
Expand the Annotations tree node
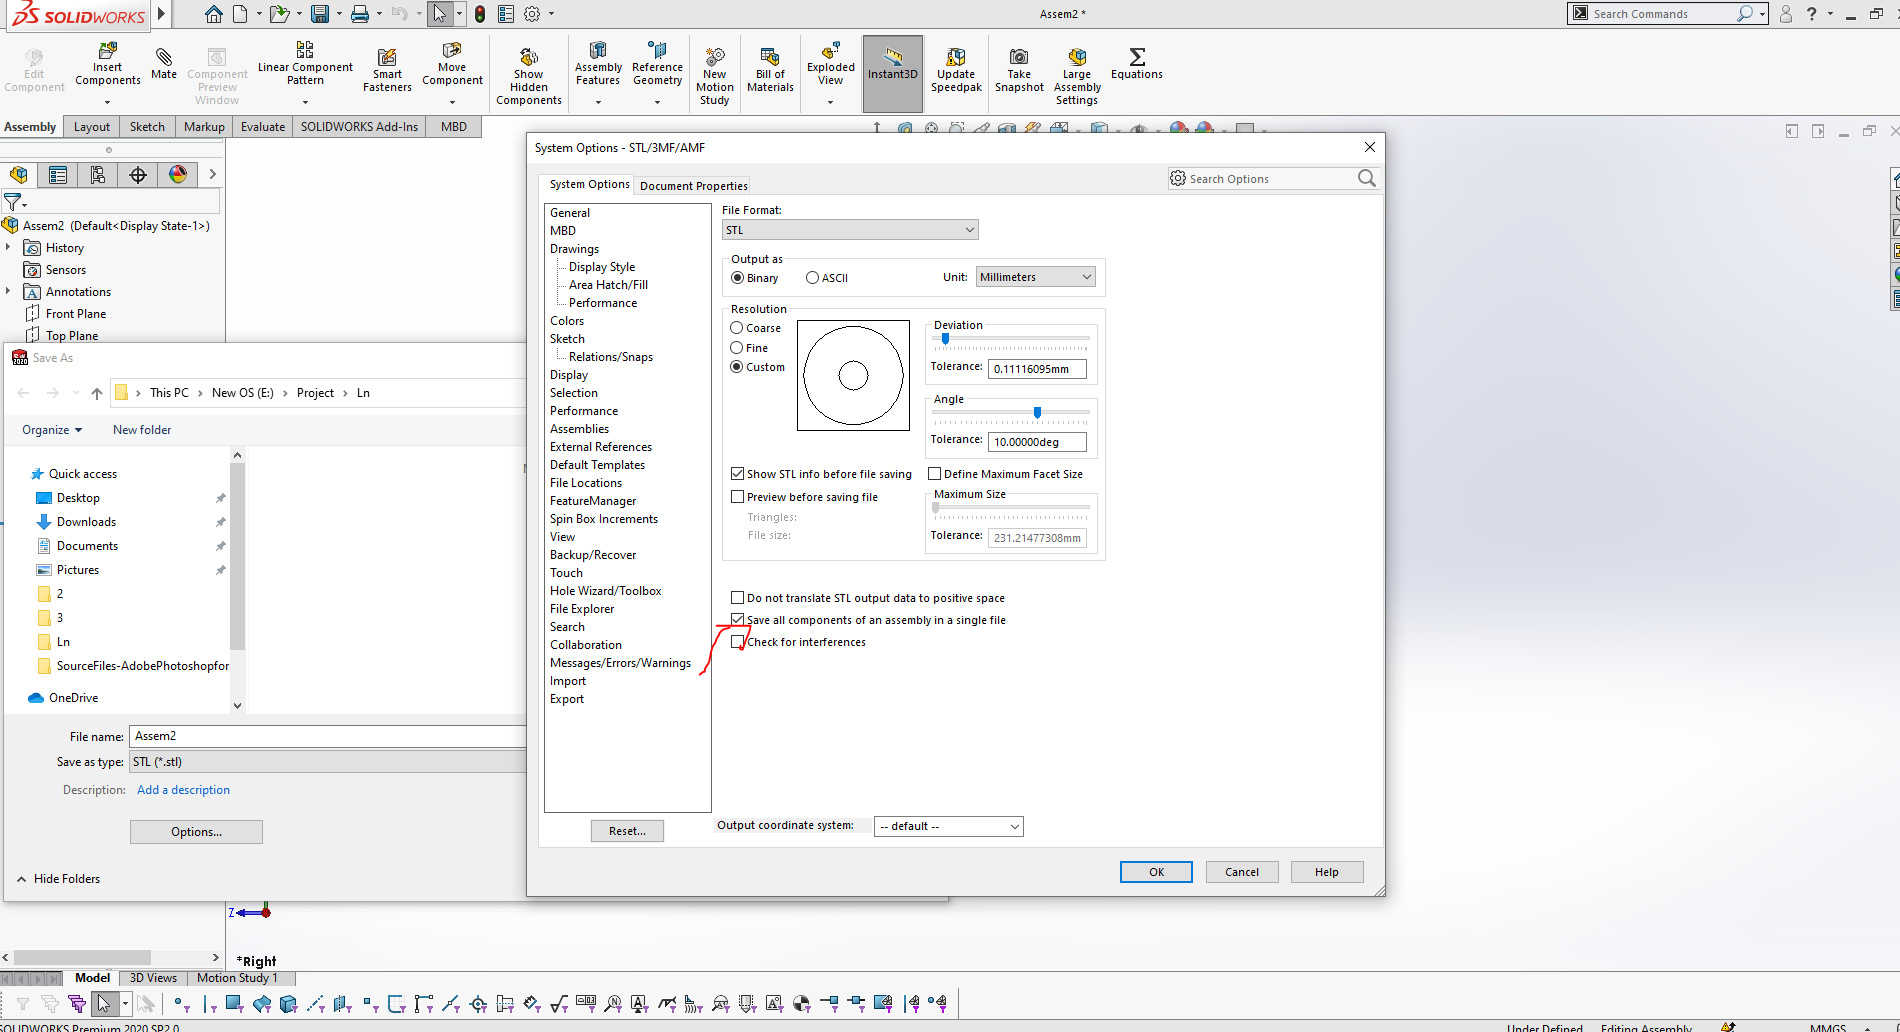tap(8, 291)
